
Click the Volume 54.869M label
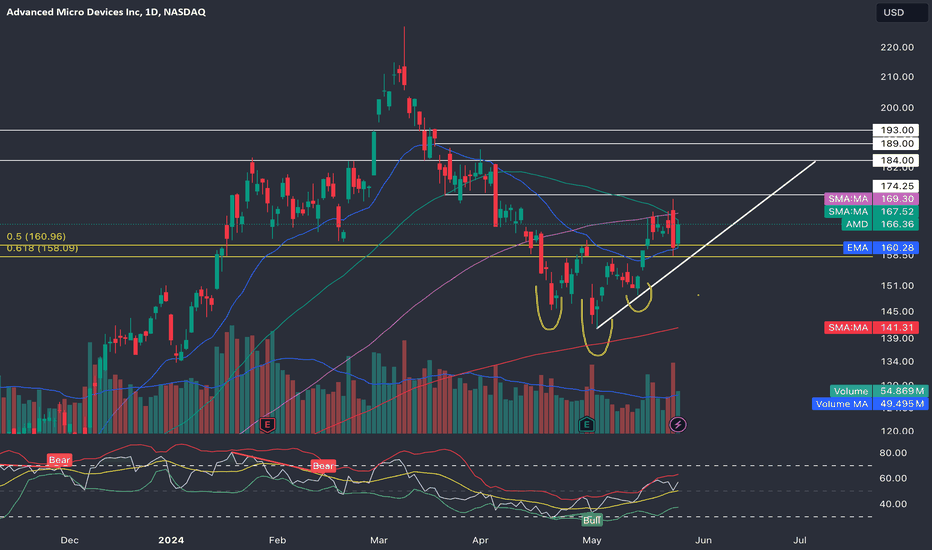(879, 391)
